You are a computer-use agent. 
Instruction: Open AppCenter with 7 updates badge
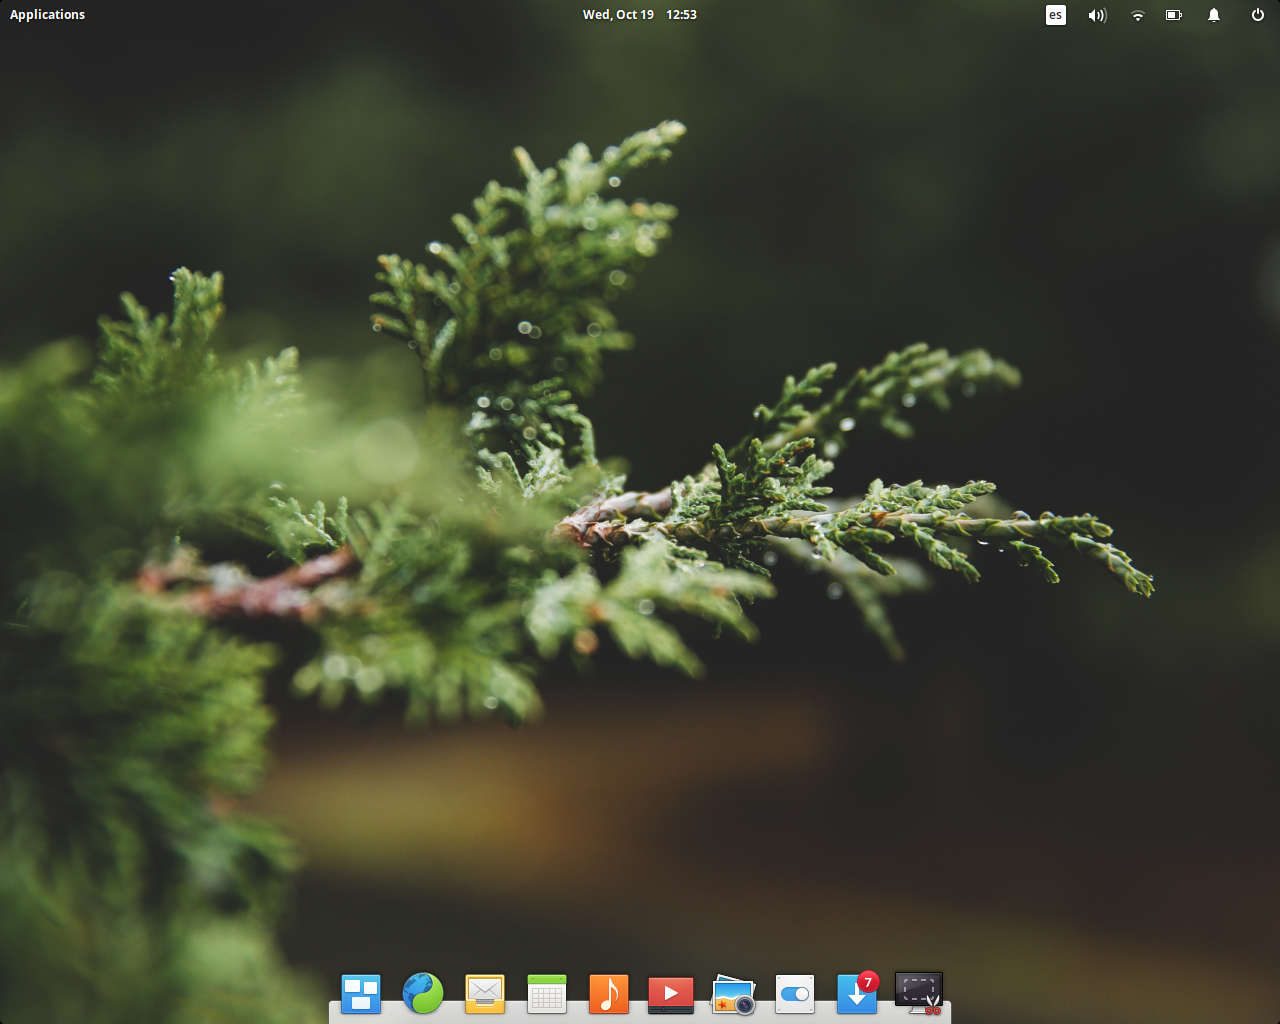(x=857, y=993)
